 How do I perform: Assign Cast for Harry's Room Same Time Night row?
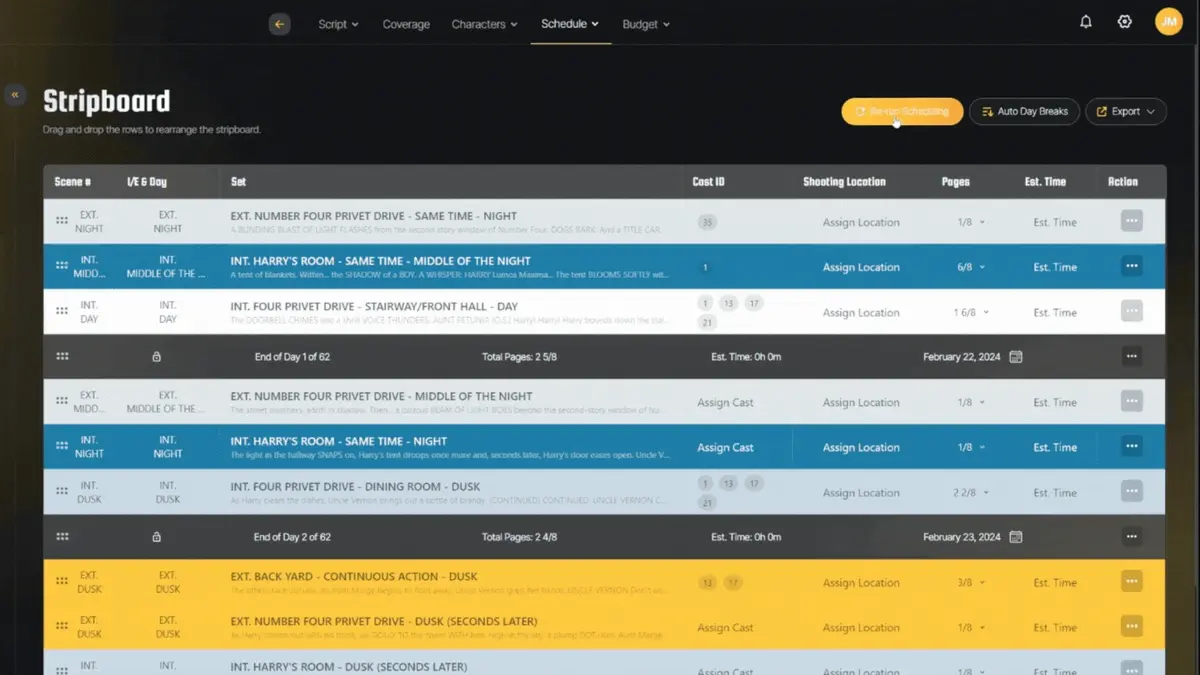(x=725, y=447)
